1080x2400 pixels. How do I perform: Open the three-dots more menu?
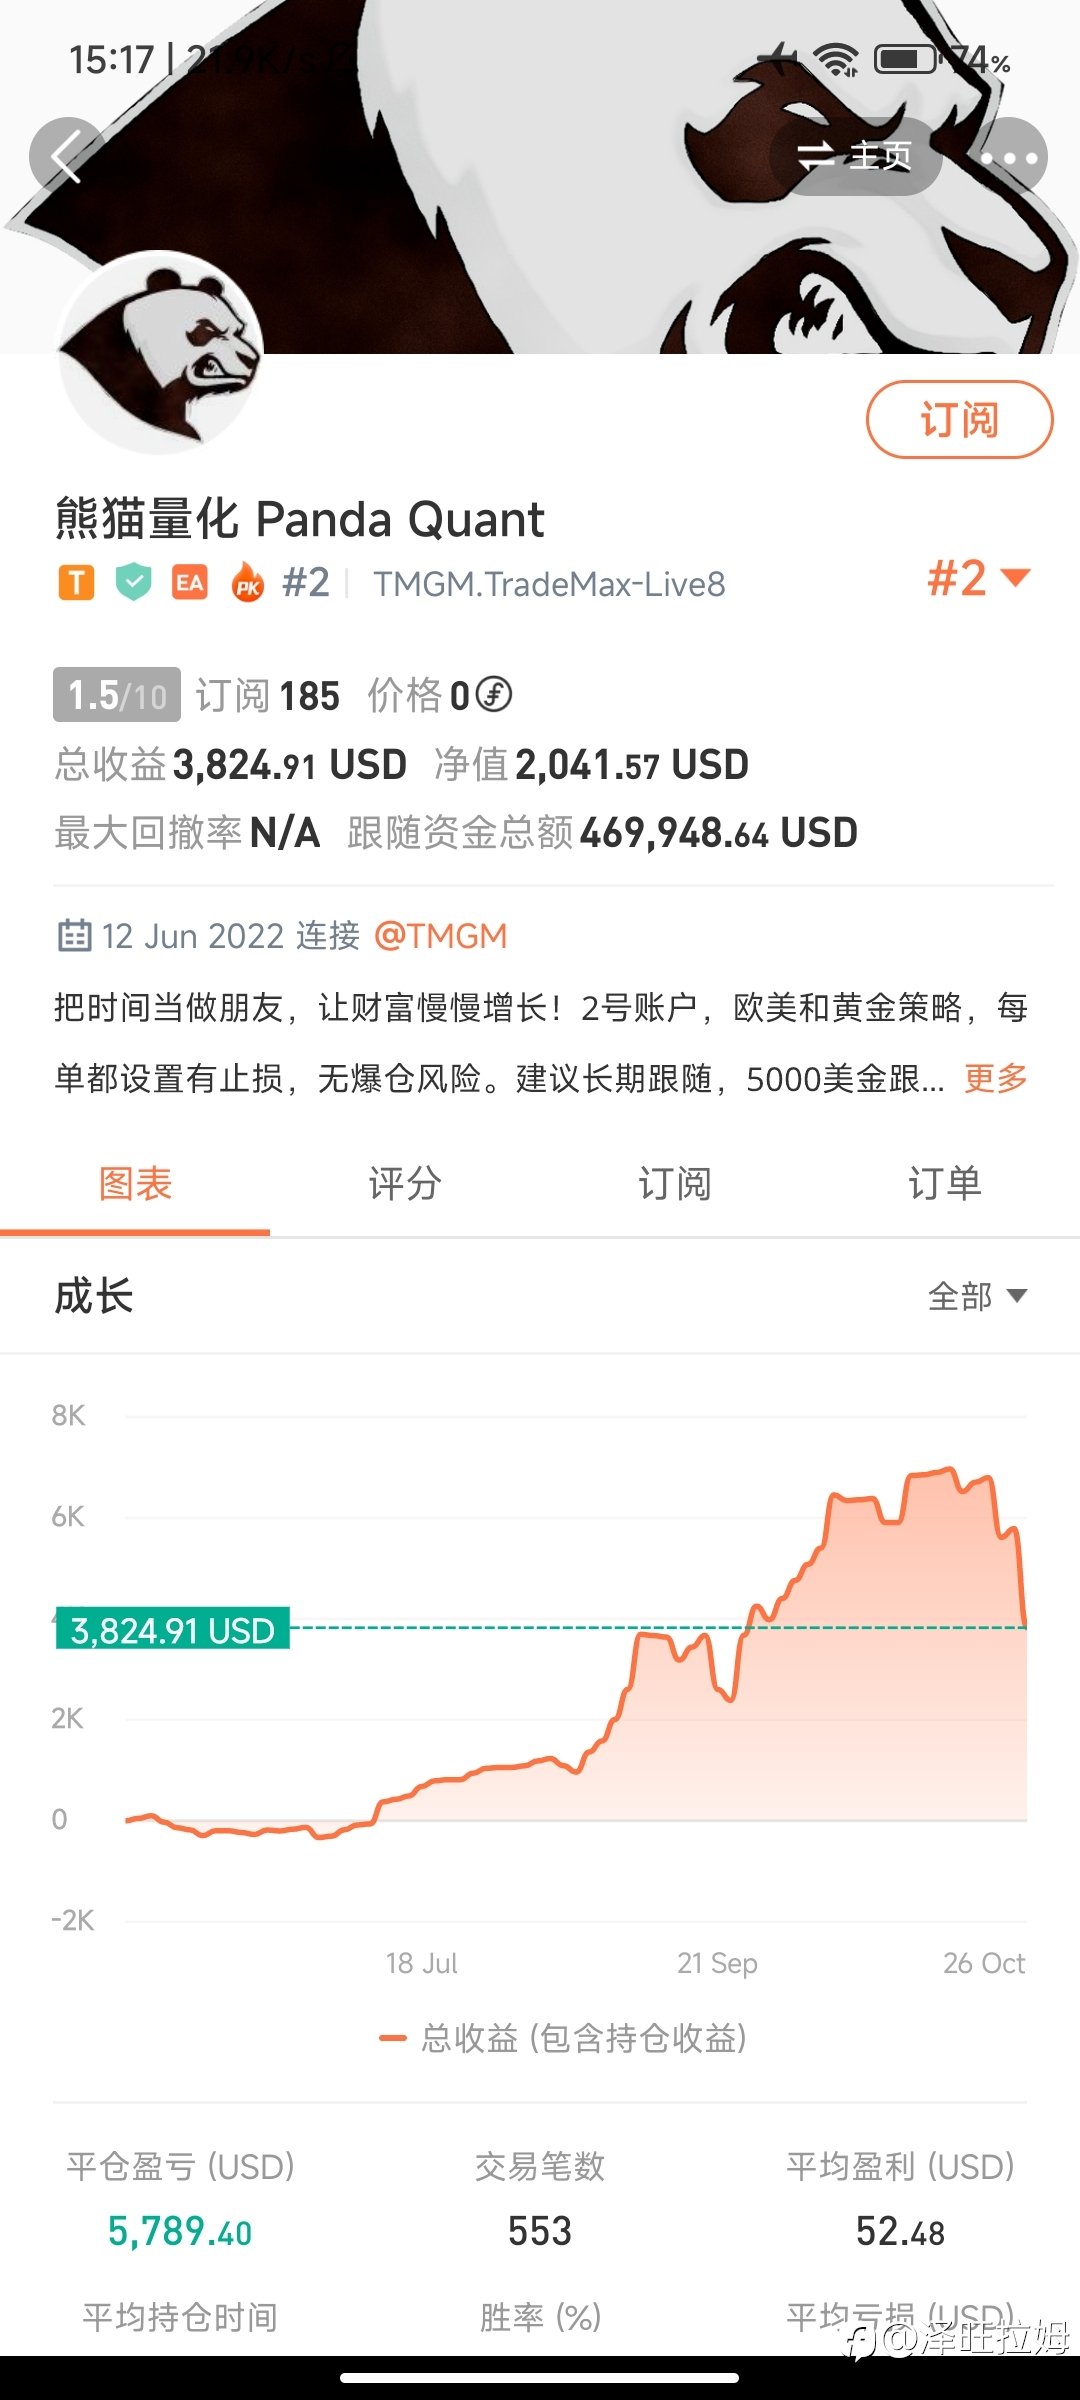point(1009,157)
